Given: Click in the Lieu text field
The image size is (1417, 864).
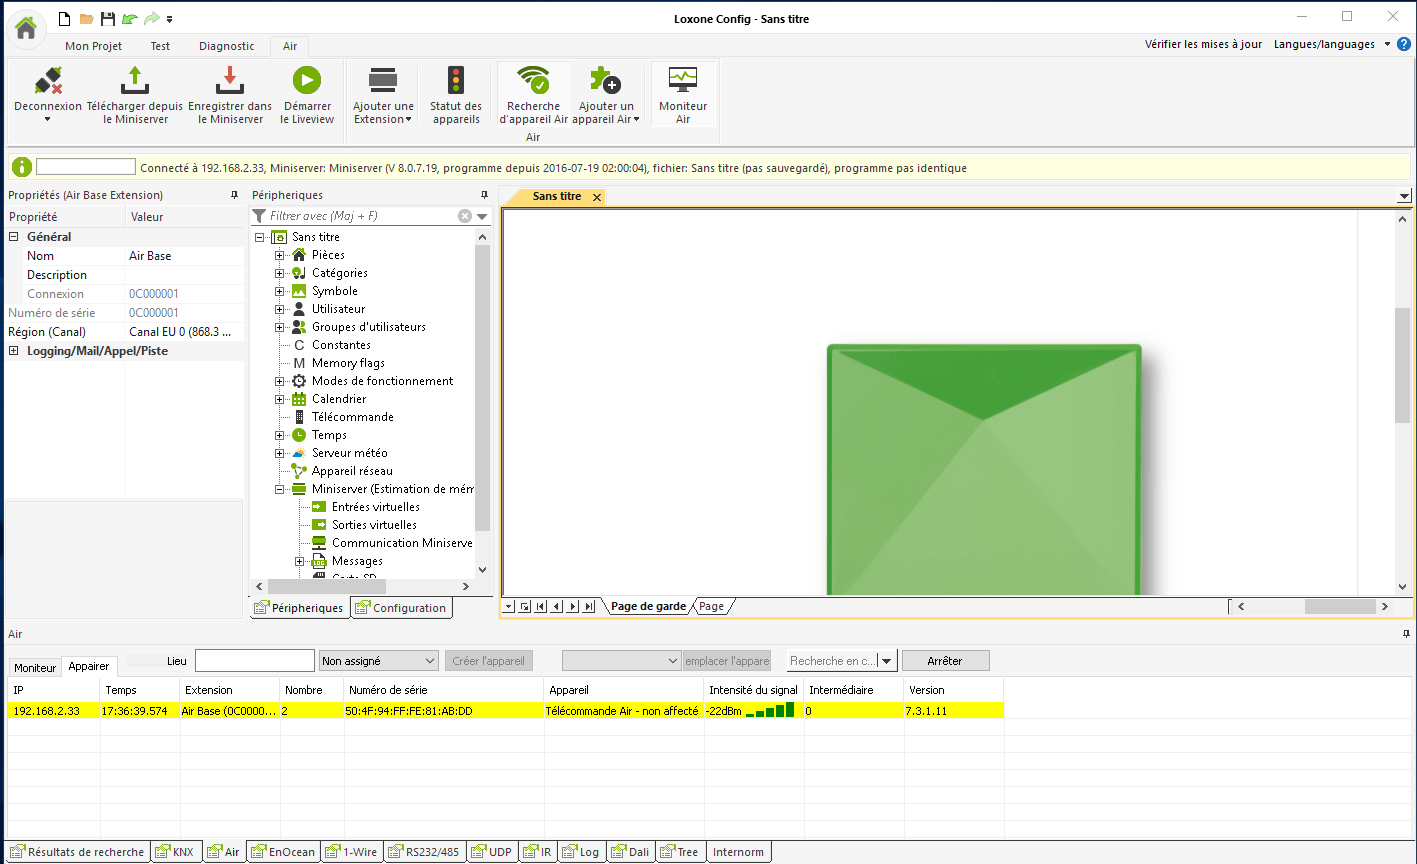Looking at the screenshot, I should pos(255,661).
